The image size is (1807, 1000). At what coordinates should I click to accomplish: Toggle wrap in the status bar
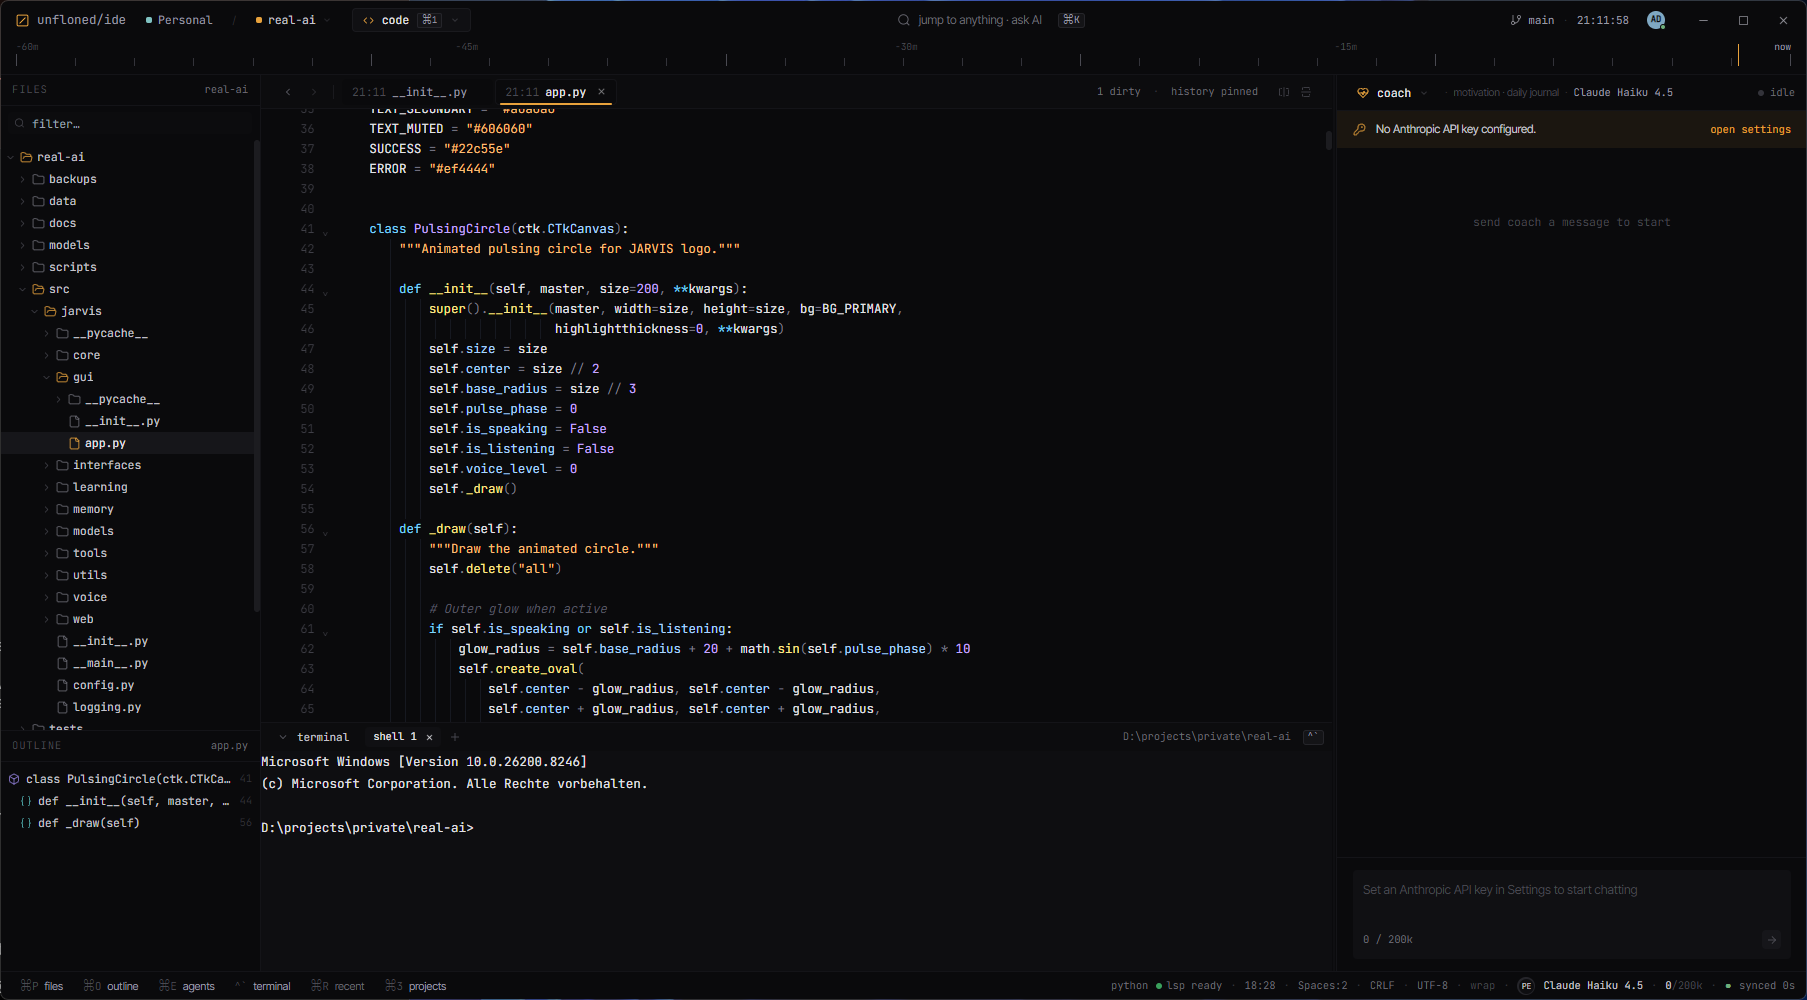[x=1482, y=986]
